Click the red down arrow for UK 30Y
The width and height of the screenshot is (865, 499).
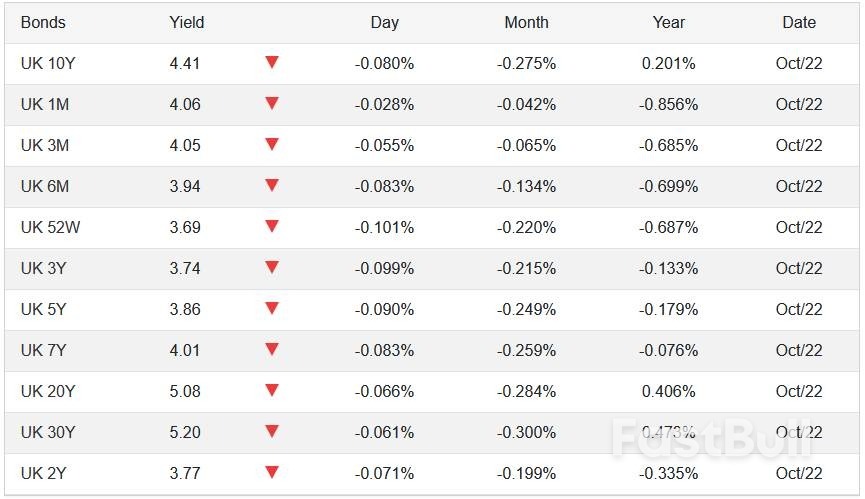click(272, 432)
